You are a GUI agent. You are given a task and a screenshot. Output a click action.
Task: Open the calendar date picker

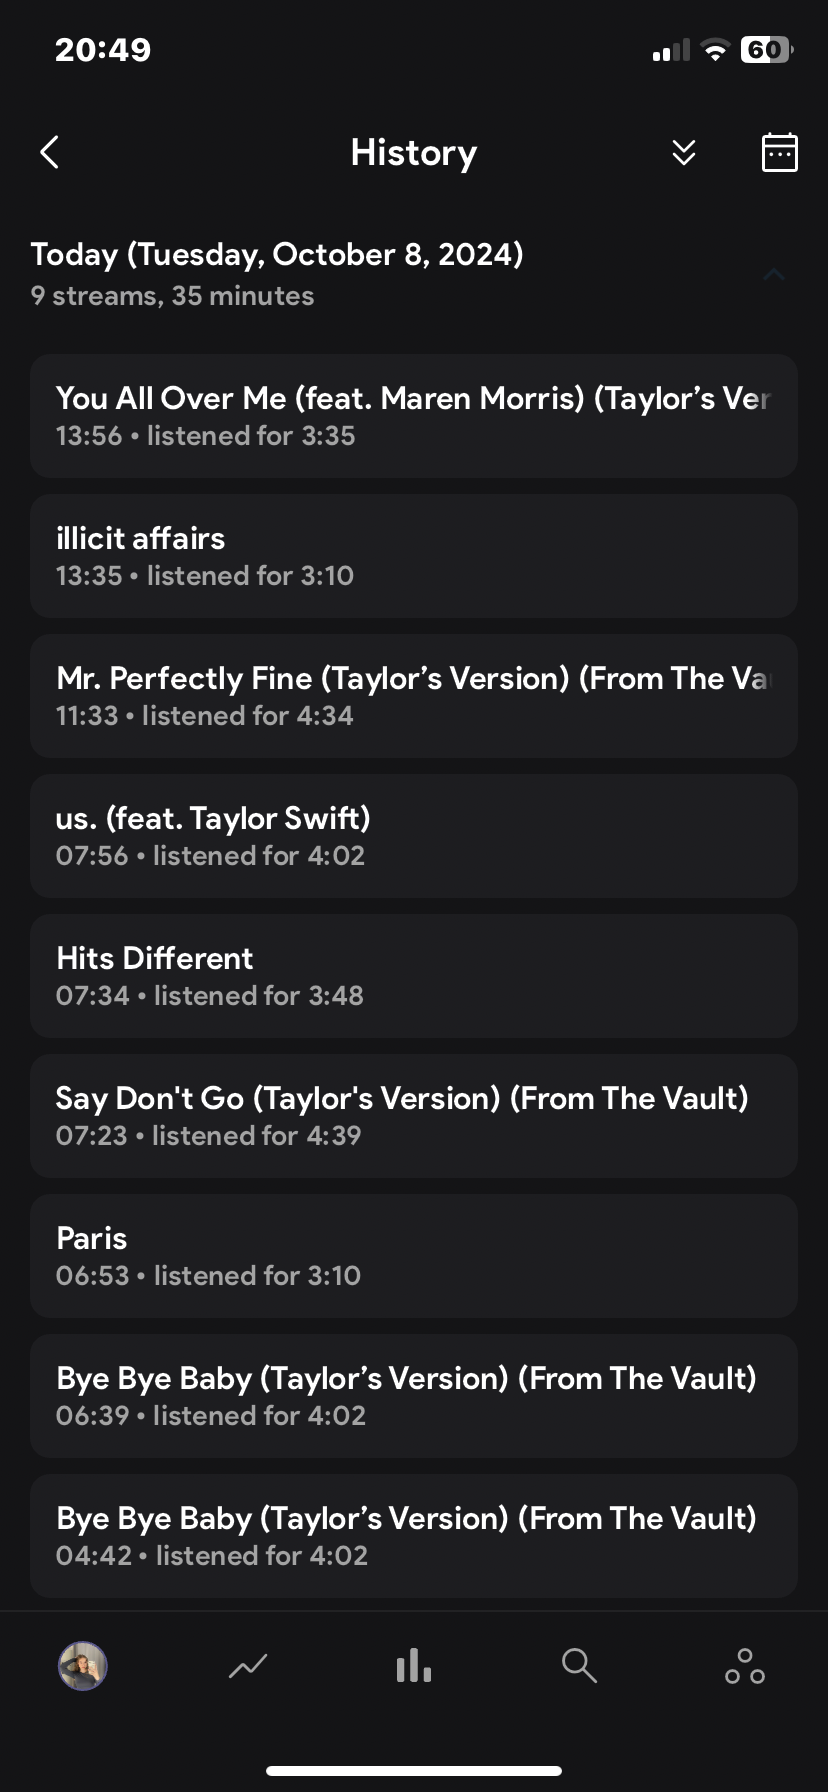click(779, 153)
